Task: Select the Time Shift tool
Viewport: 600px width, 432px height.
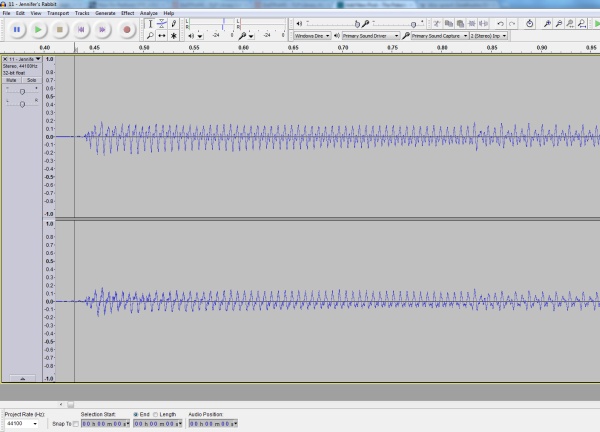Action: (x=162, y=35)
